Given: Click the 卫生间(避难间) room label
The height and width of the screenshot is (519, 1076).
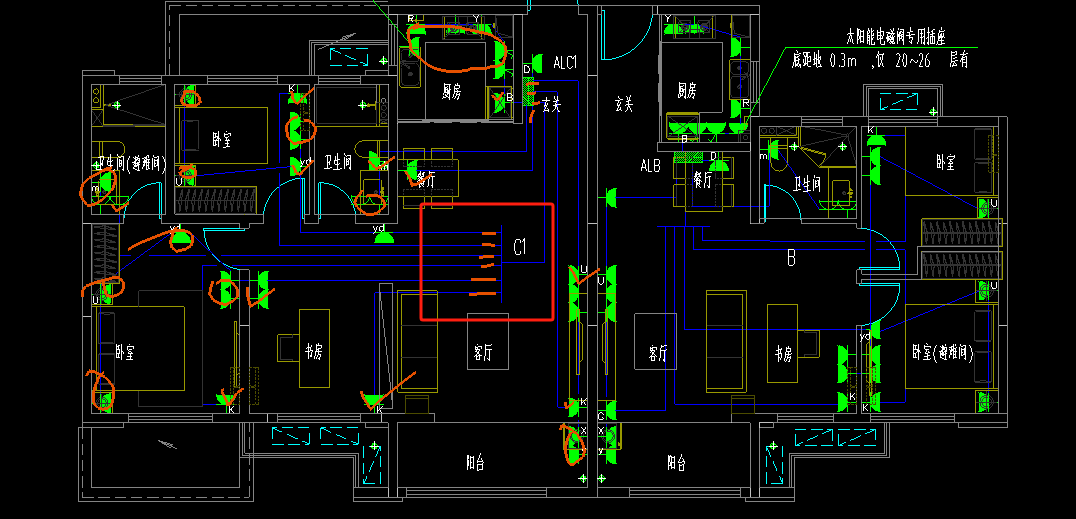Looking at the screenshot, I should point(131,164).
